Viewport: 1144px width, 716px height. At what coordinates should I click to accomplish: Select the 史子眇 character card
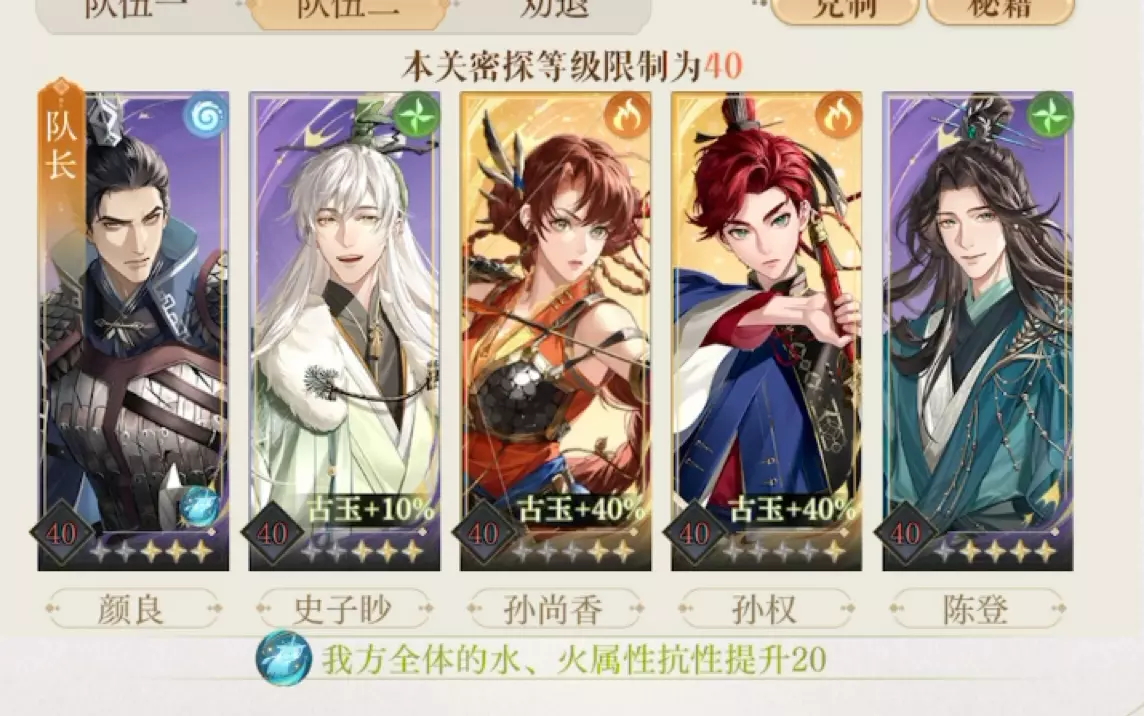(x=344, y=331)
